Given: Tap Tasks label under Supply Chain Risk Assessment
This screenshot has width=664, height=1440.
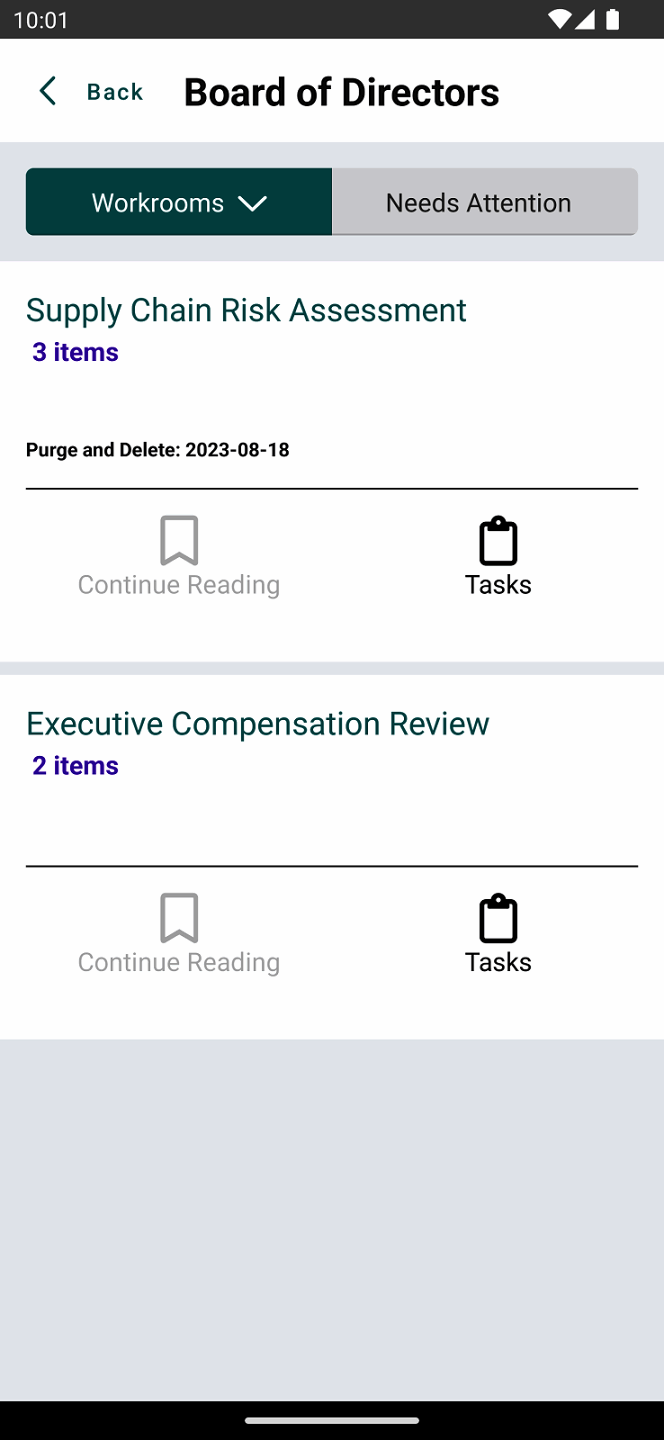Looking at the screenshot, I should [498, 585].
